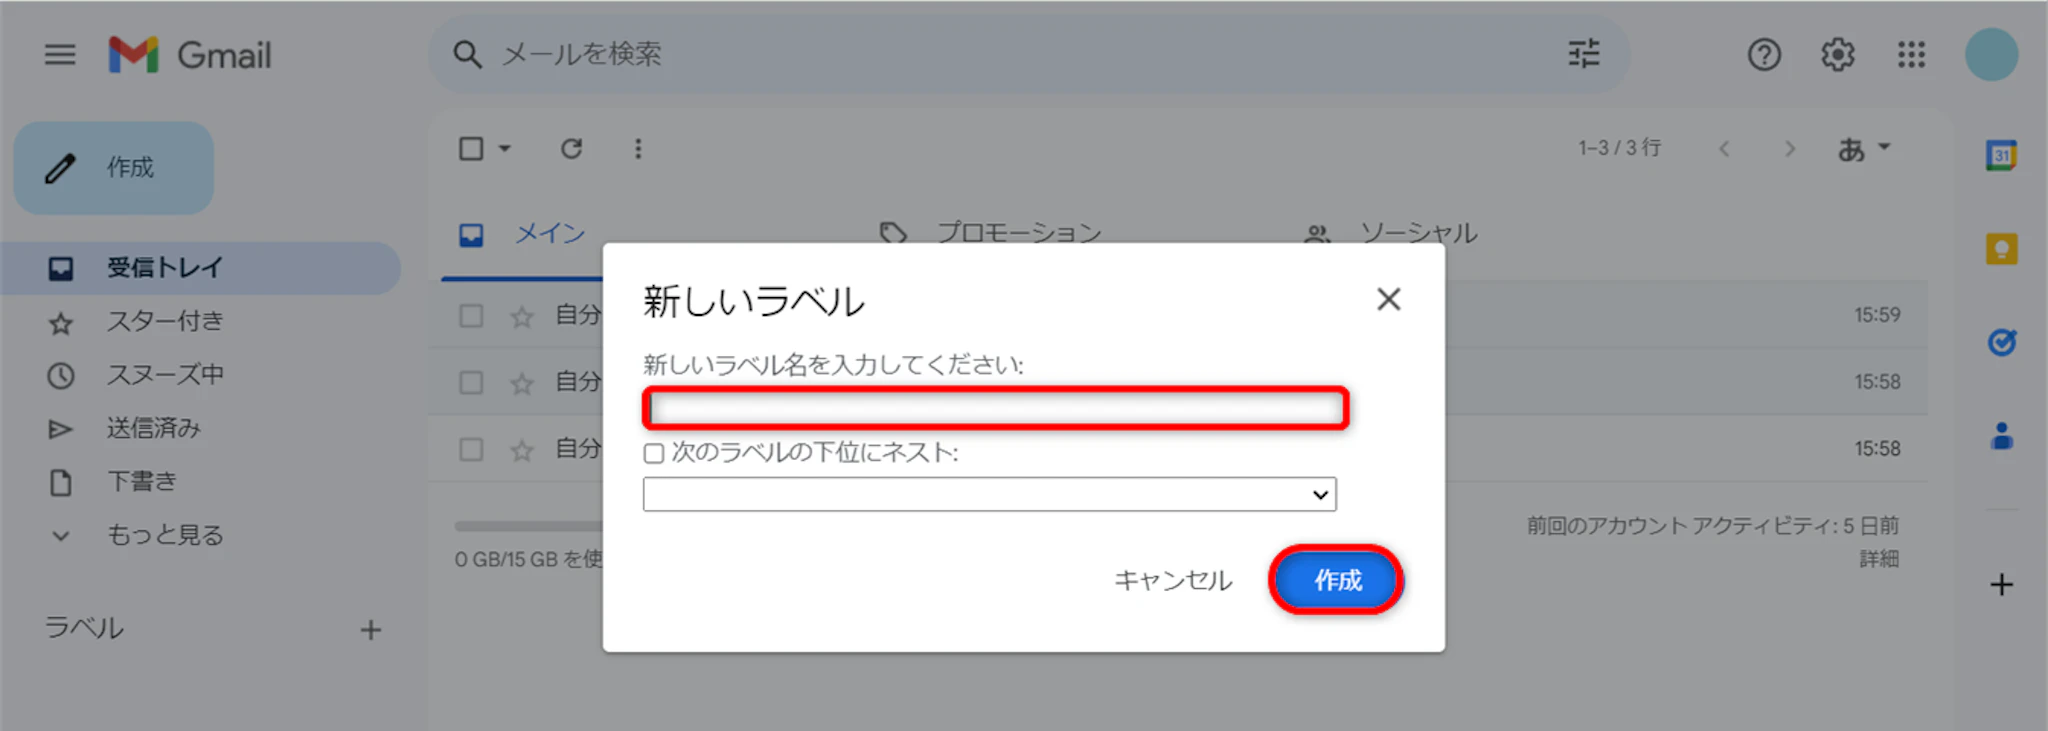Refresh the inbox list
The width and height of the screenshot is (2048, 731).
[x=571, y=149]
